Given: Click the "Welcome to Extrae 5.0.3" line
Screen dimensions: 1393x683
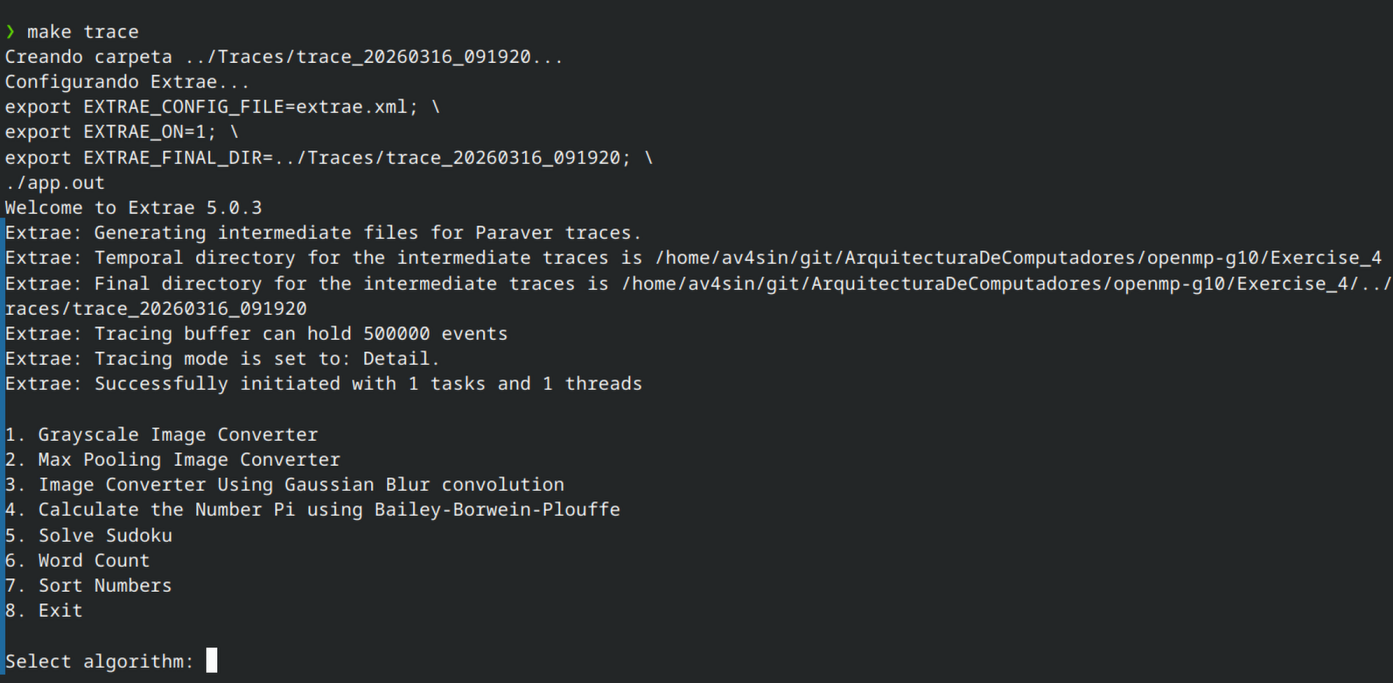Looking at the screenshot, I should tap(133, 208).
